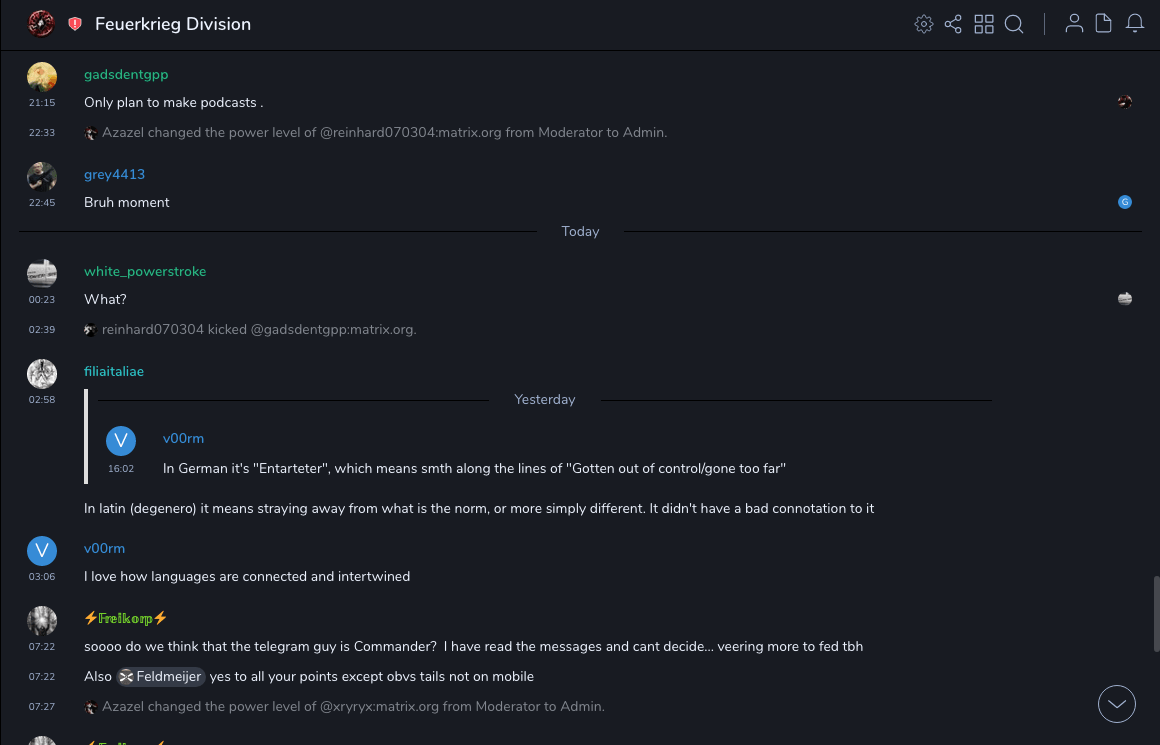Click the room avatar in header
The image size is (1160, 745).
(41, 24)
